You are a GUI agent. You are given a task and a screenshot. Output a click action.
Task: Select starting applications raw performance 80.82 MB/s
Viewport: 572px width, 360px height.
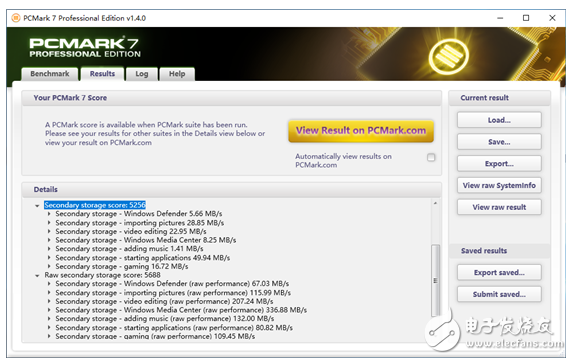[x=174, y=328]
